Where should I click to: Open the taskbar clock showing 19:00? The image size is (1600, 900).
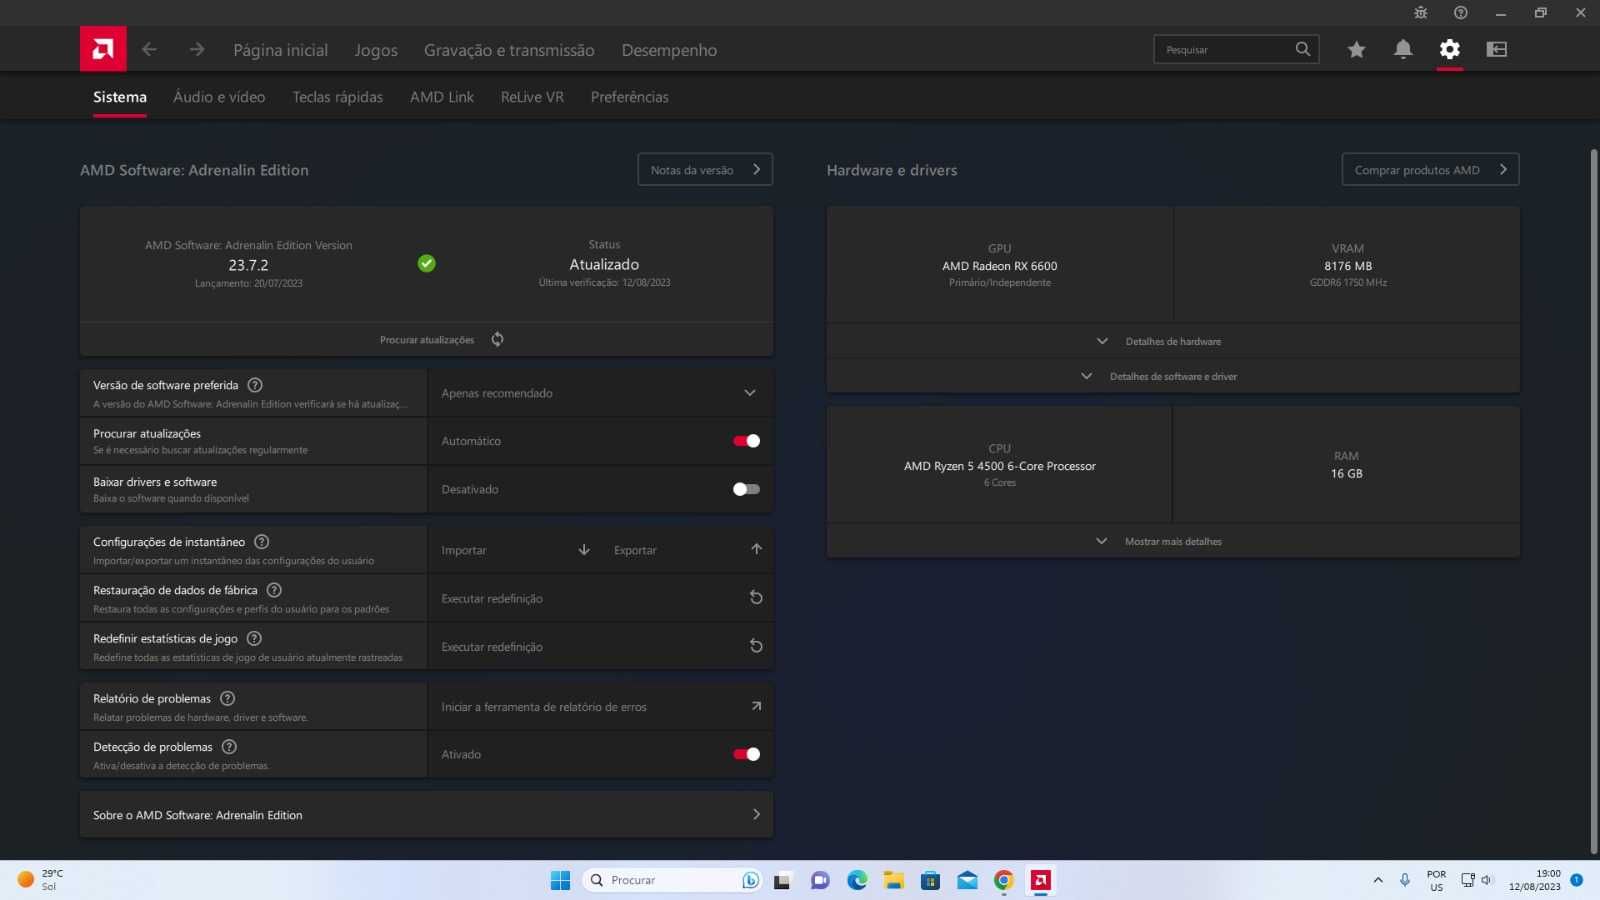[x=1535, y=880]
